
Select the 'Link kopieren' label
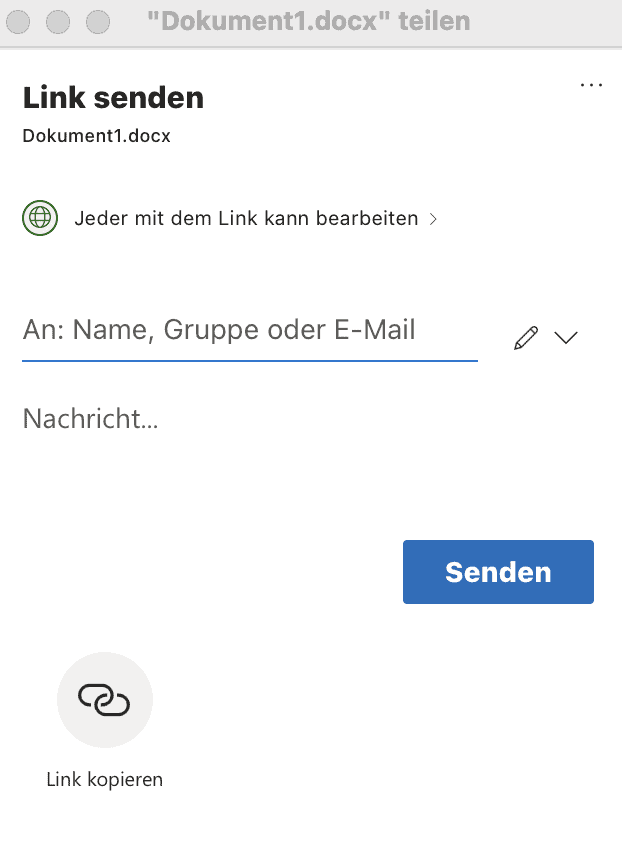click(104, 779)
